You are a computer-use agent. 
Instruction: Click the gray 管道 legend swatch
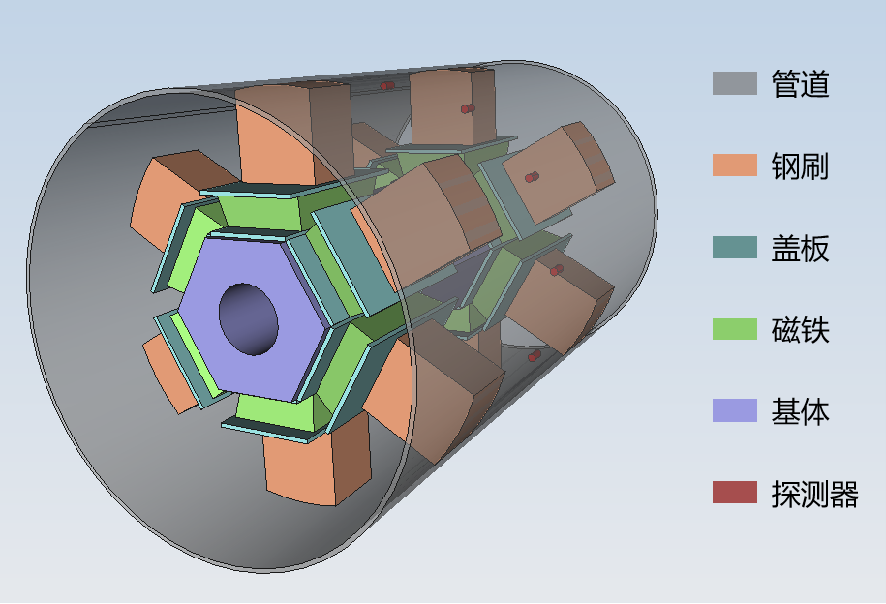click(735, 84)
